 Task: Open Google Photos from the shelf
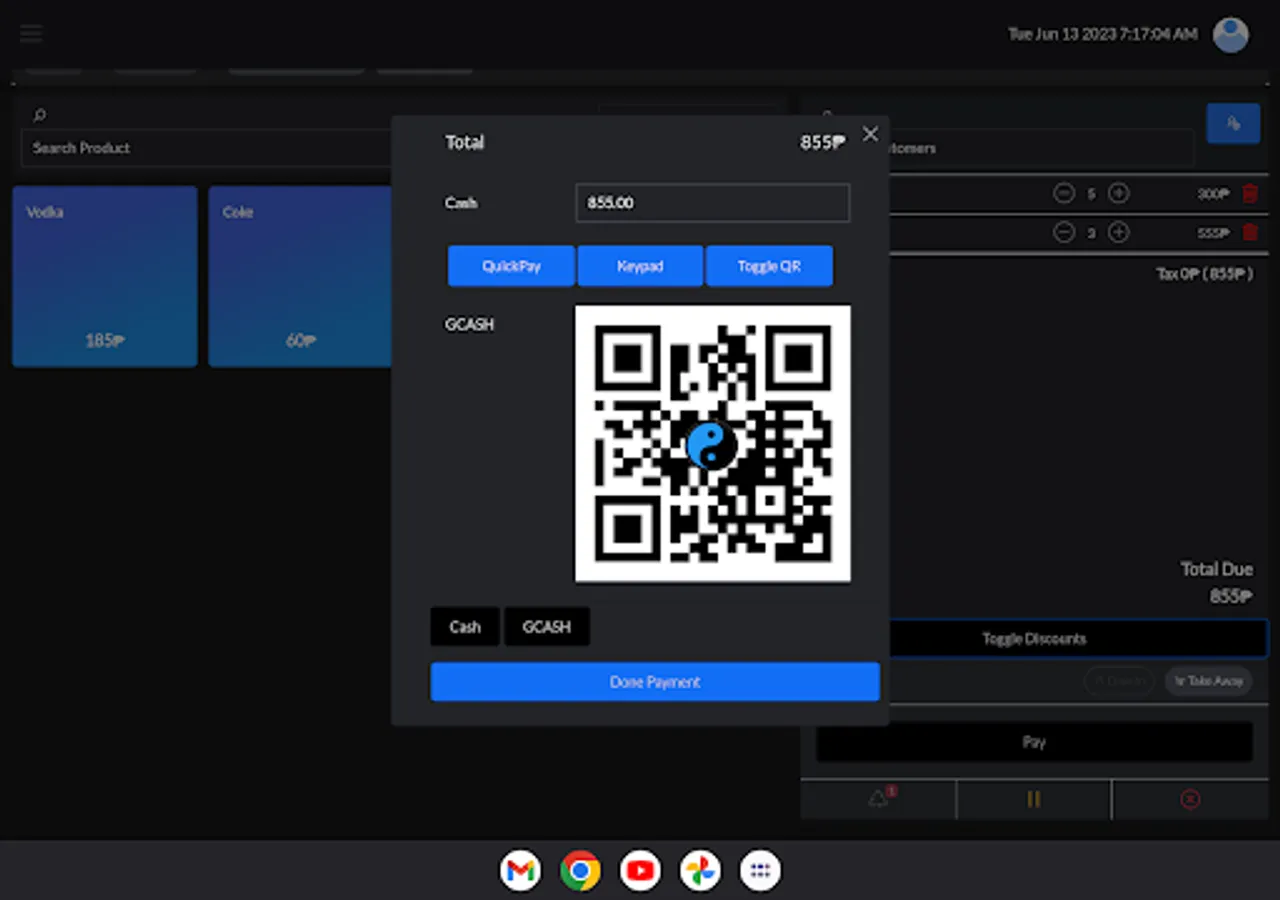(700, 871)
